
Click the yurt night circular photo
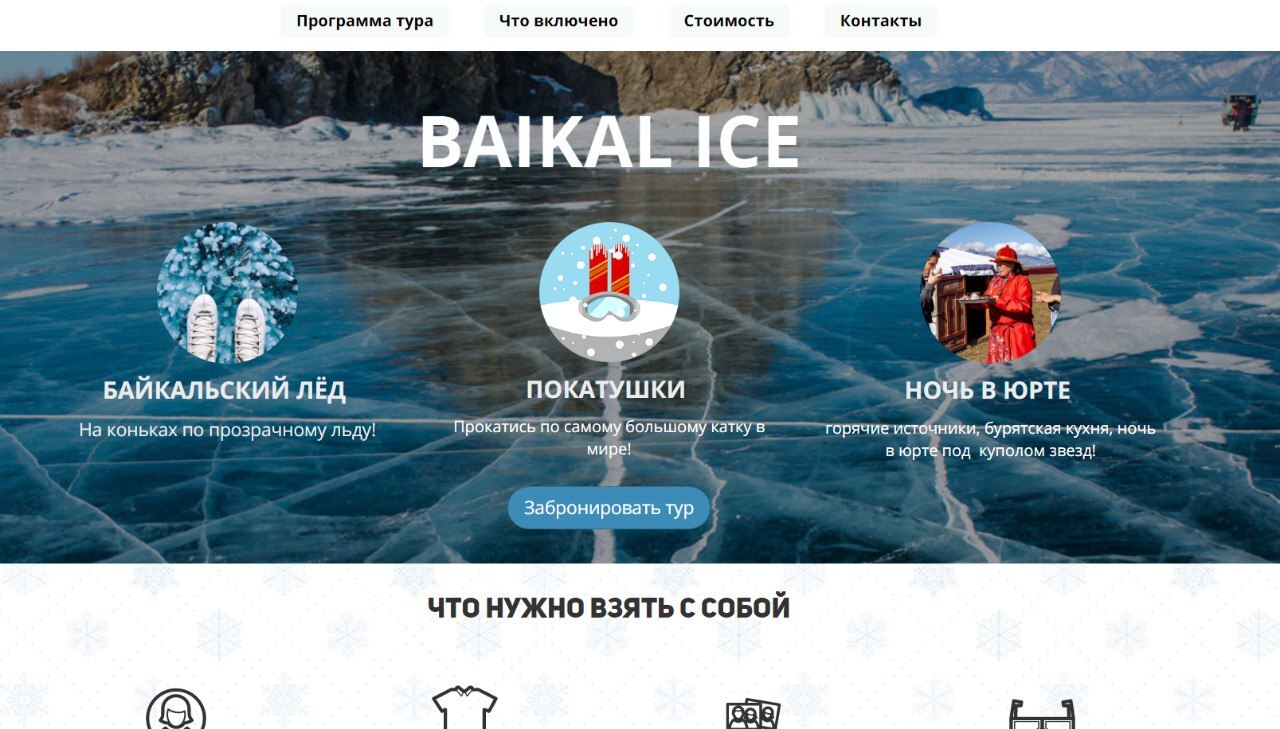[991, 292]
